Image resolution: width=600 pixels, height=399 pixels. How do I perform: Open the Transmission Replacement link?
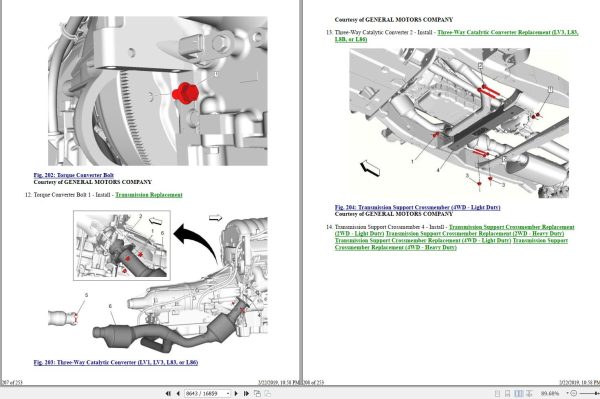[x=149, y=195]
